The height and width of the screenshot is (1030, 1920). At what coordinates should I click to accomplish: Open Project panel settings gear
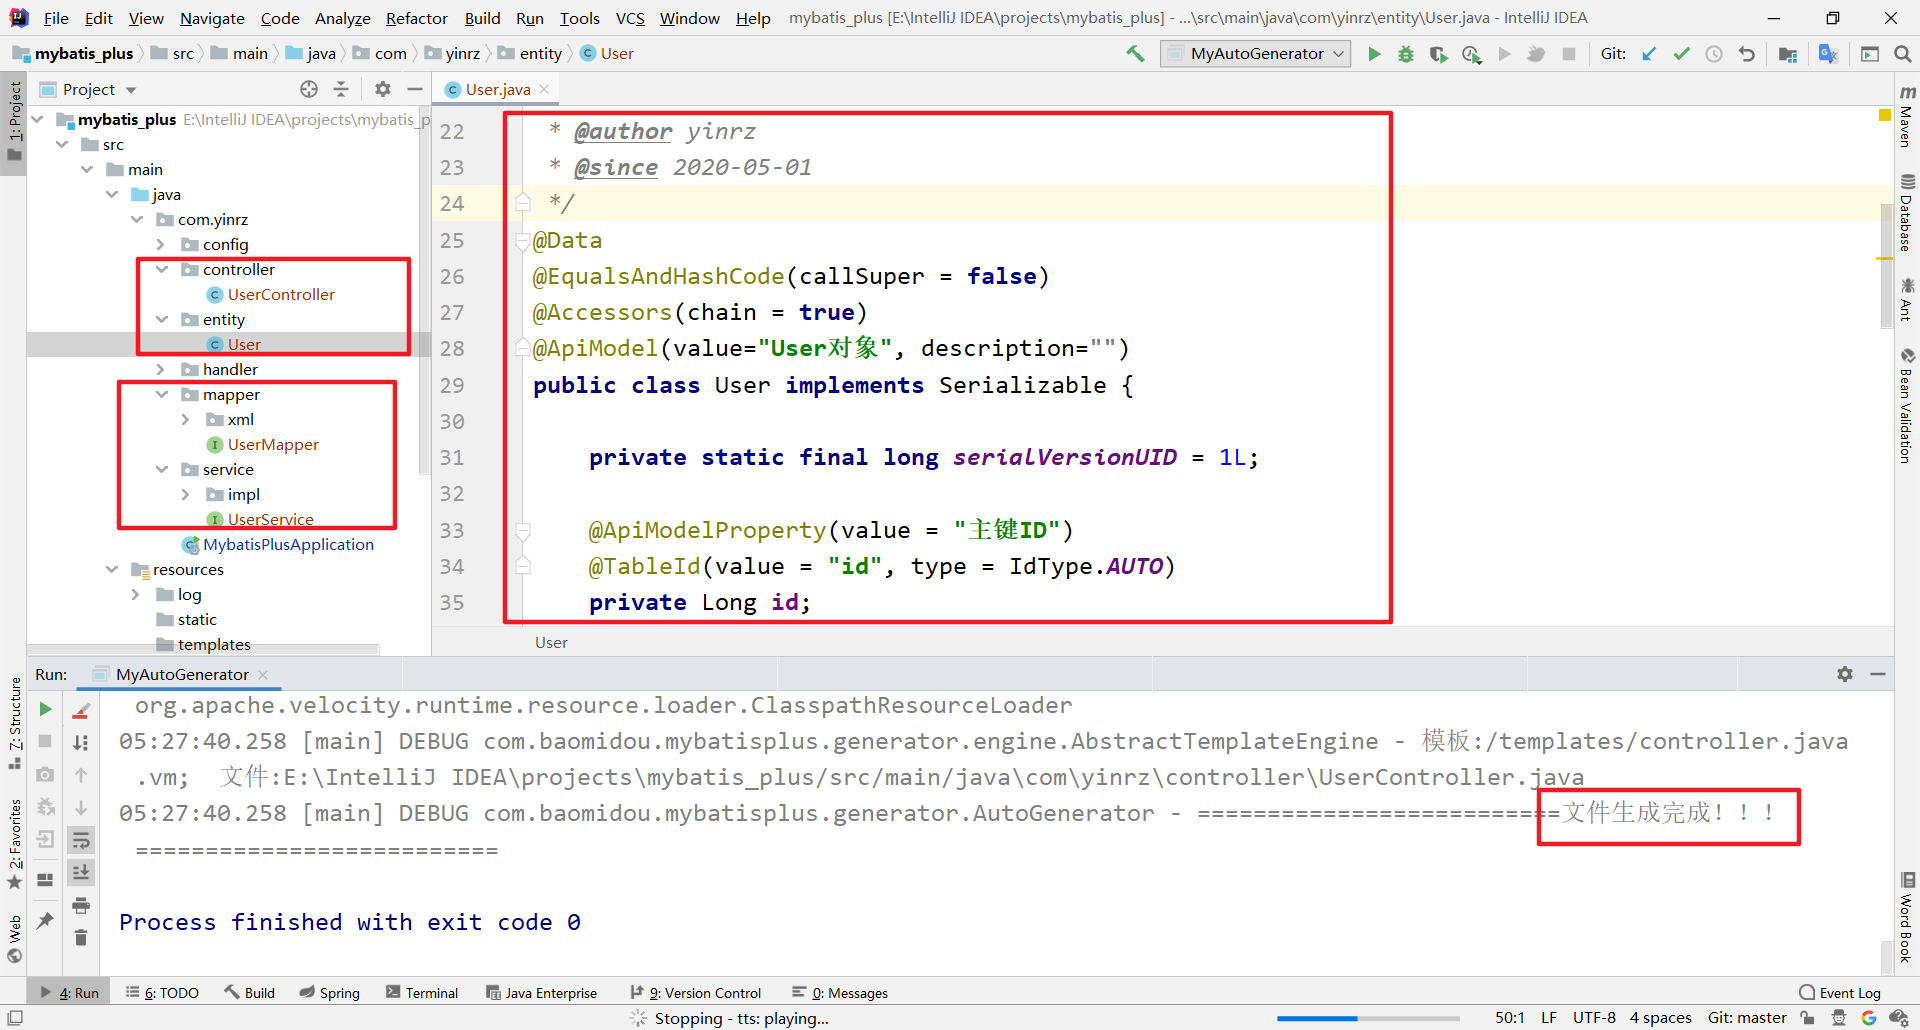pos(382,89)
